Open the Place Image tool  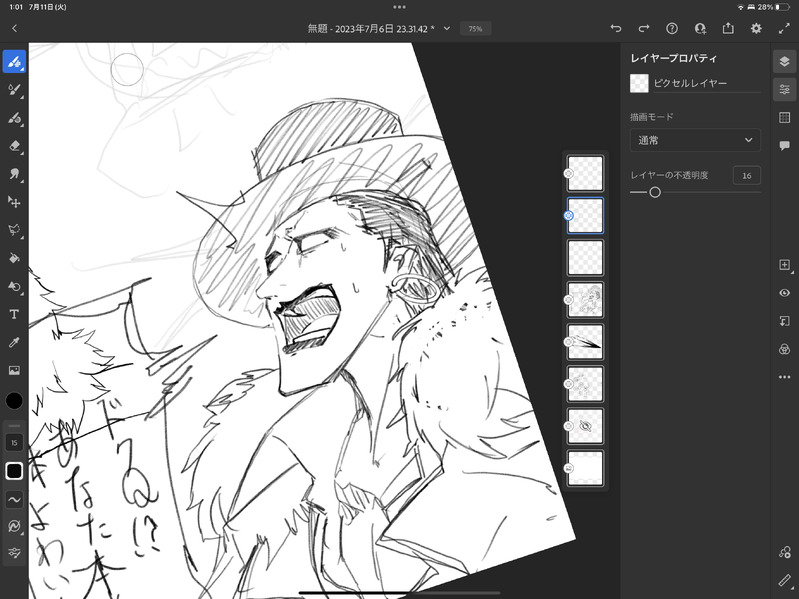click(14, 370)
